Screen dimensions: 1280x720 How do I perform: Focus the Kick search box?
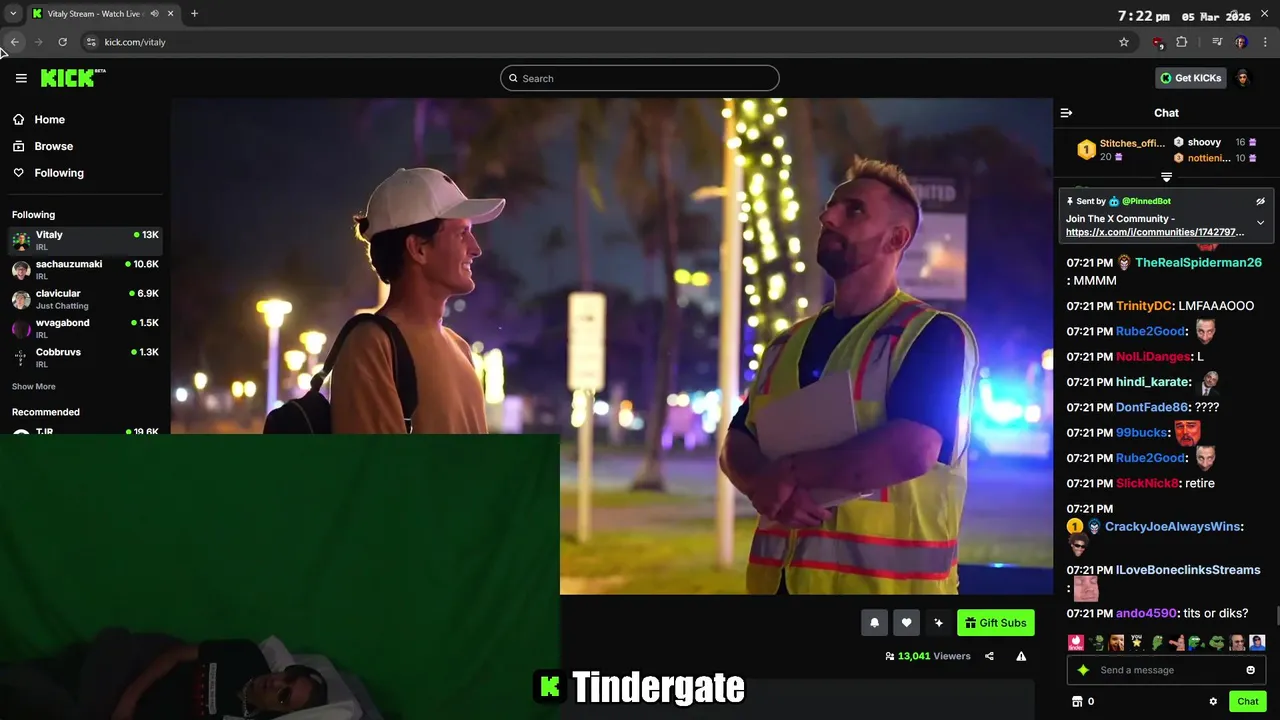640,78
